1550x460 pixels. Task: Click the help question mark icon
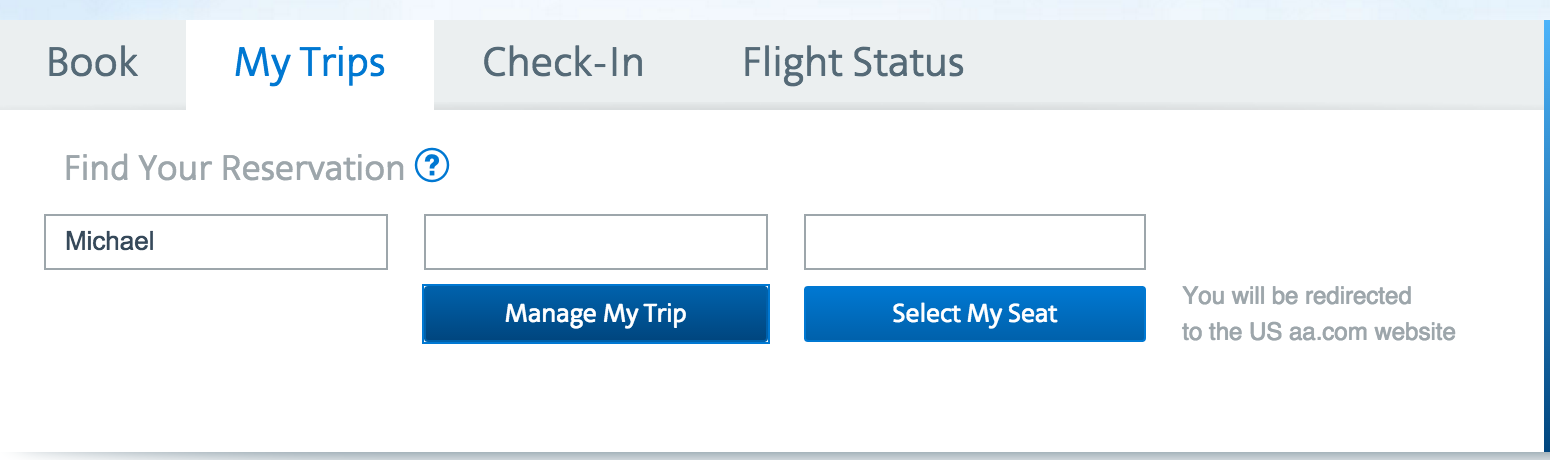pos(432,166)
